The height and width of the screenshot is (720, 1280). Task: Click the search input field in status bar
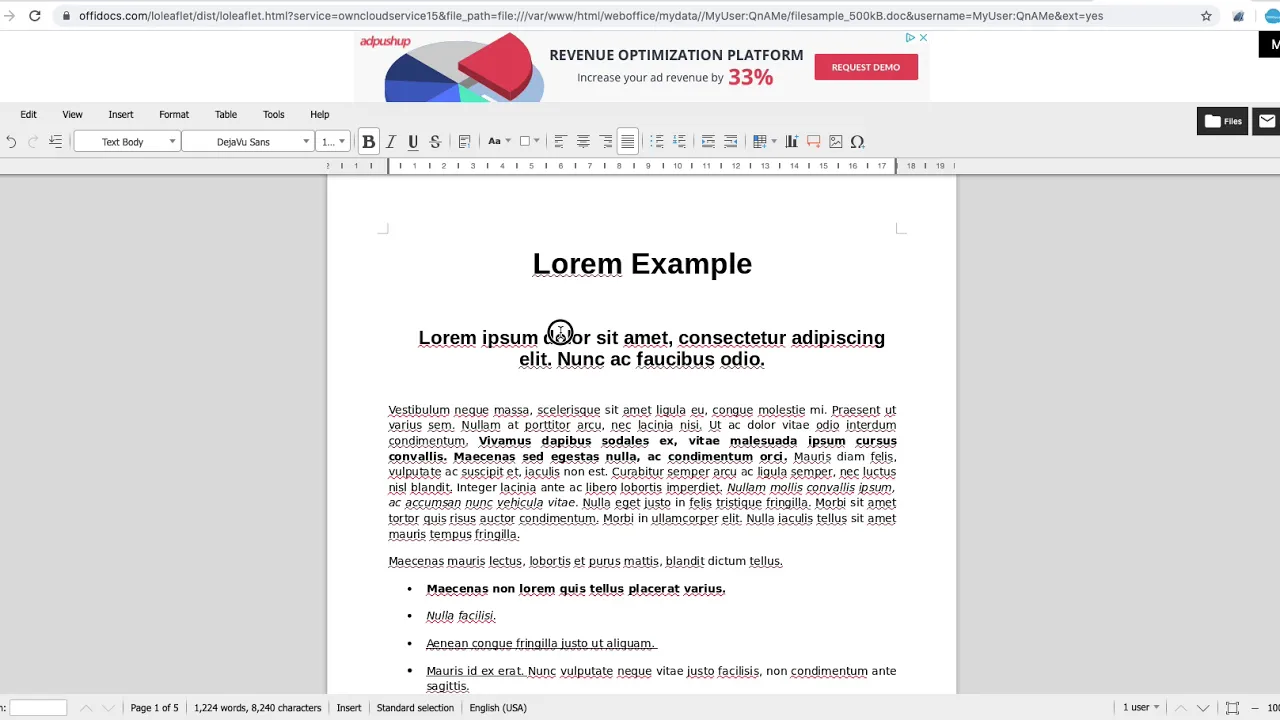tap(38, 708)
